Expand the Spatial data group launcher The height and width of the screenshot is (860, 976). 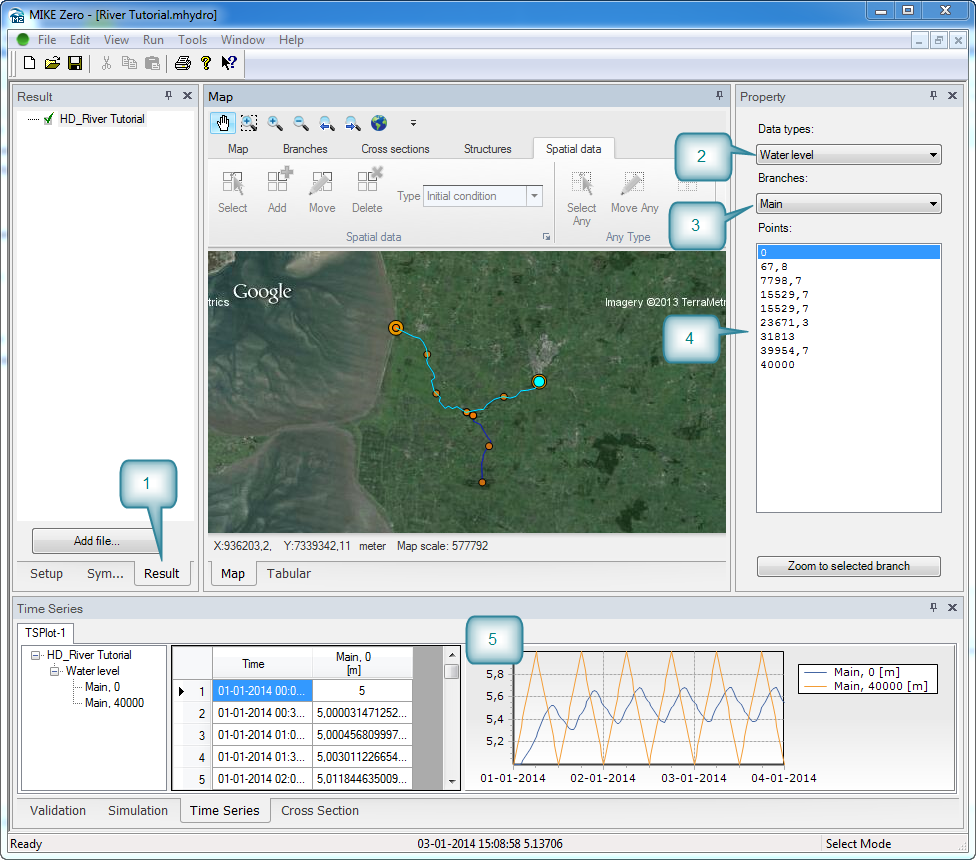tap(546, 237)
